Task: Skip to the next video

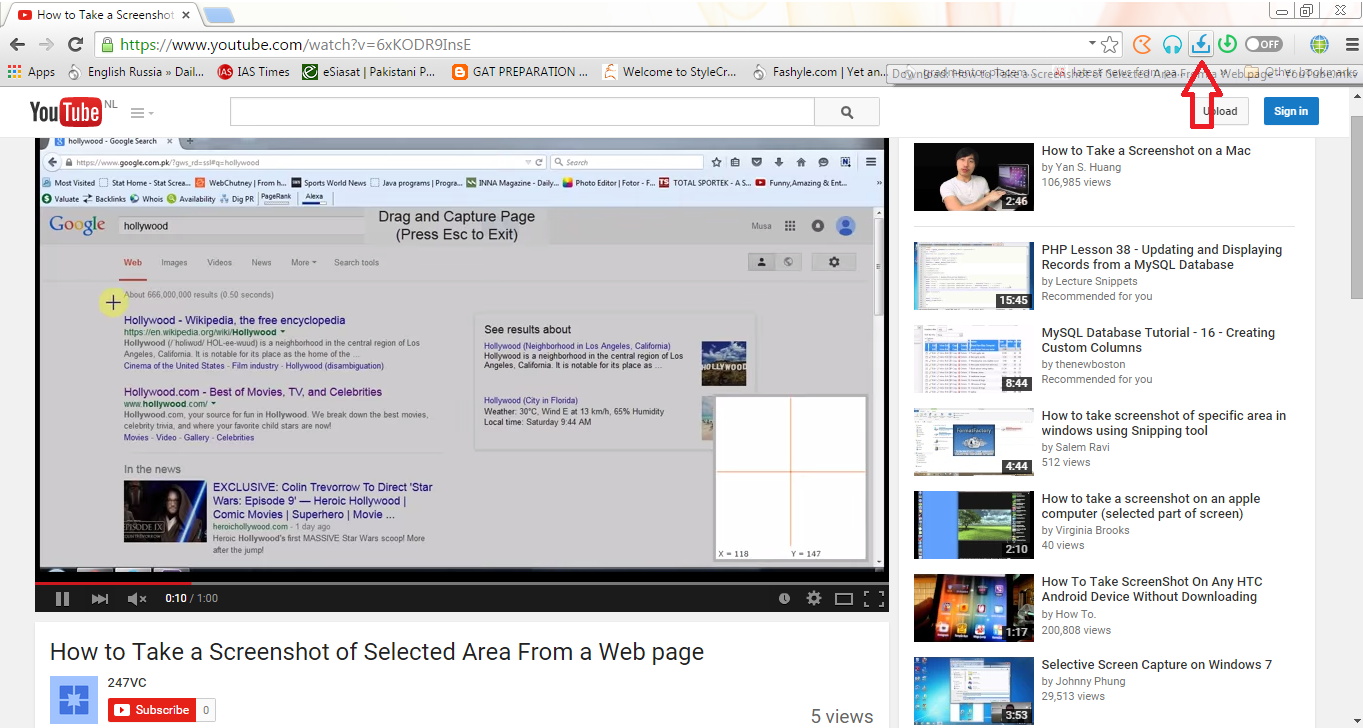Action: (x=100, y=598)
